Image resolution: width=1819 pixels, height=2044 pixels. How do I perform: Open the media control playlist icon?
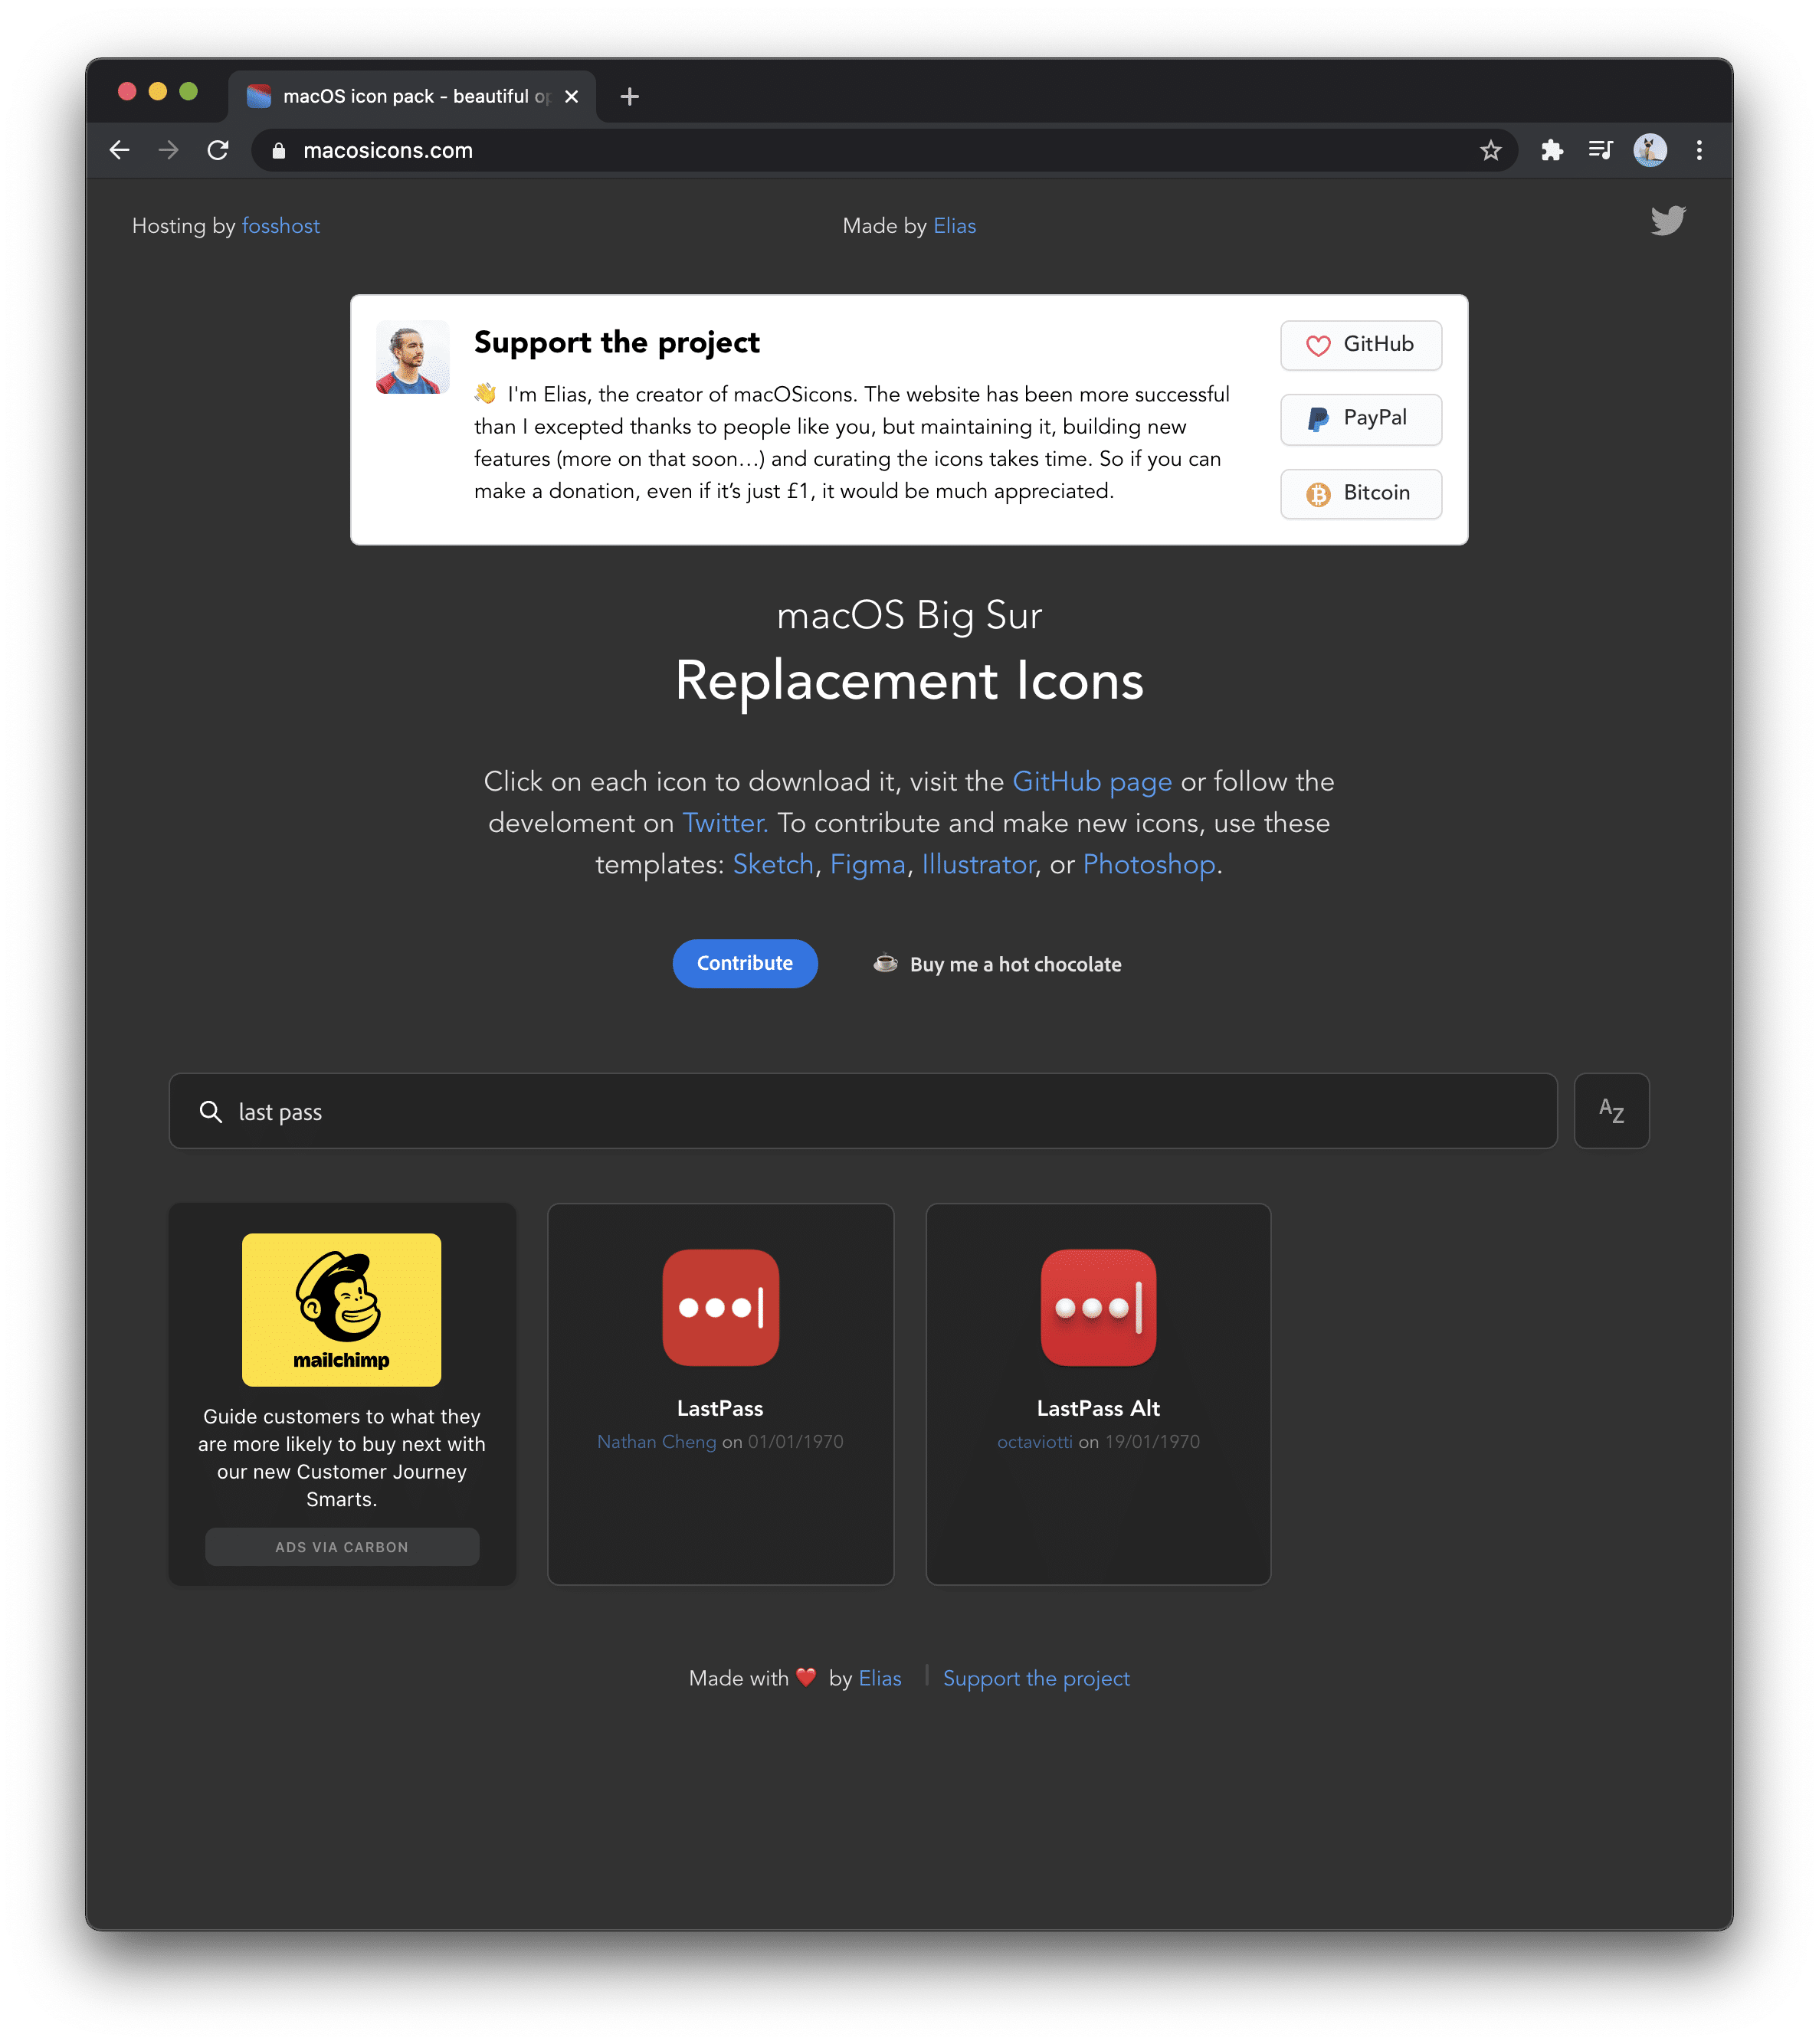pos(1600,150)
